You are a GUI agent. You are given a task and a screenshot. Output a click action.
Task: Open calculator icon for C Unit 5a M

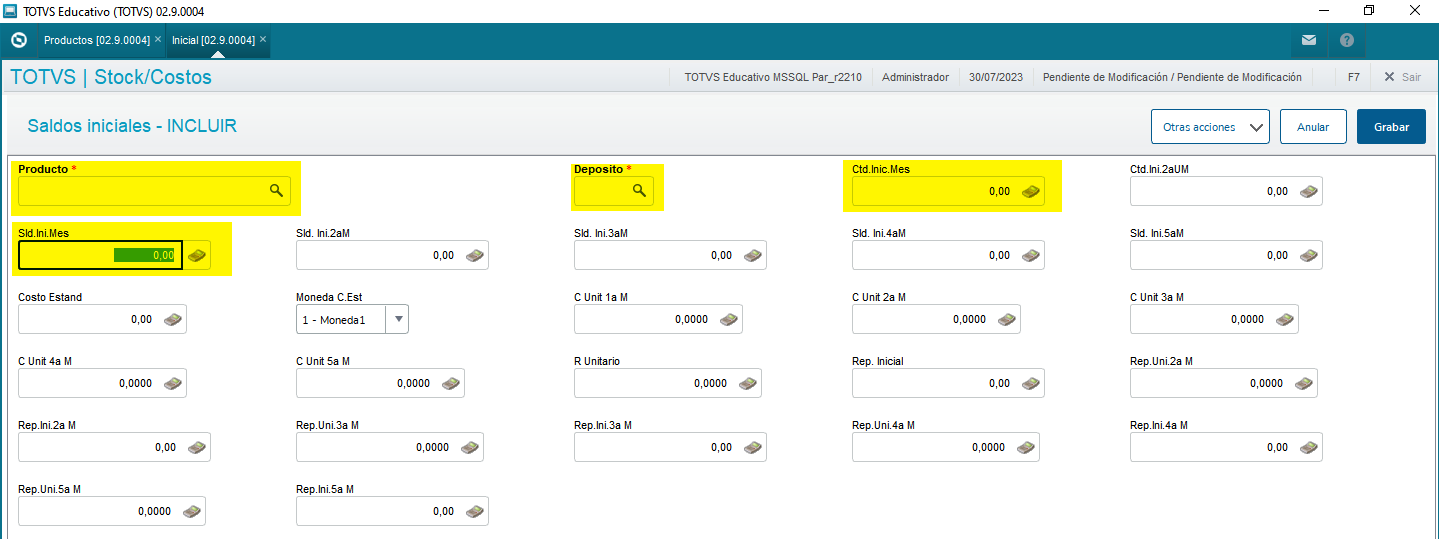(x=451, y=383)
